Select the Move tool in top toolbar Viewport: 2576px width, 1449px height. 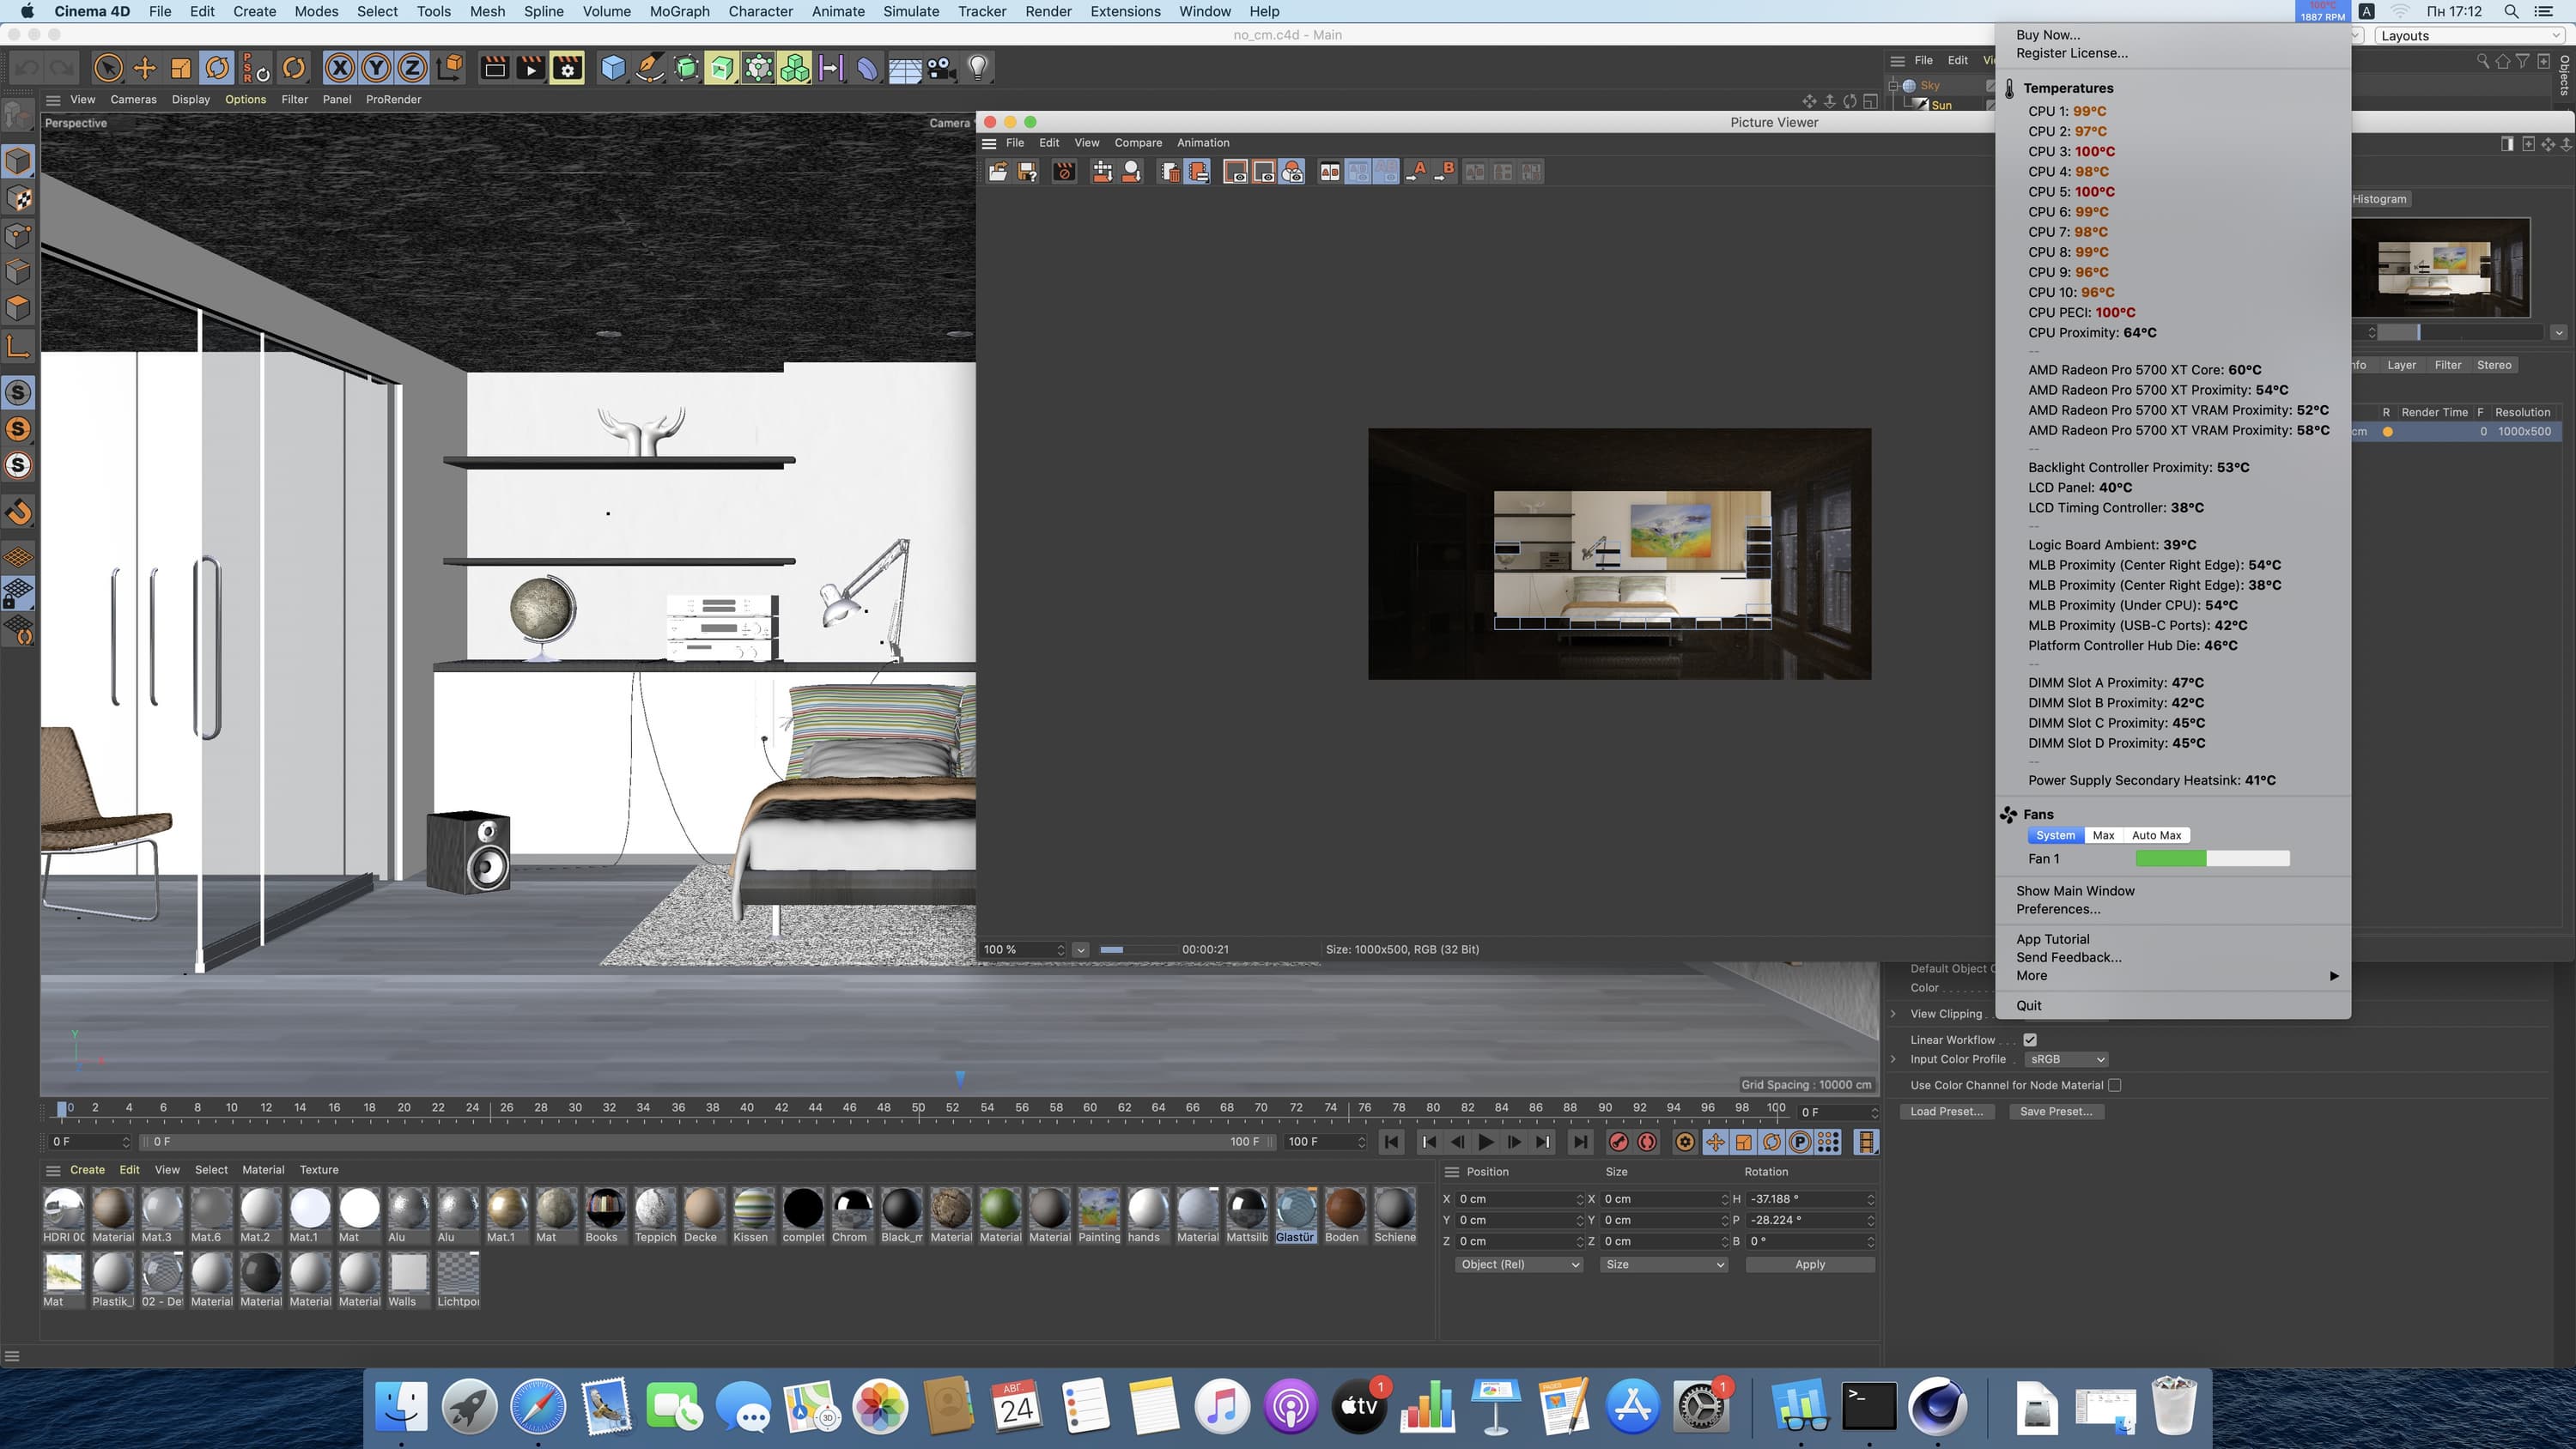tap(144, 68)
